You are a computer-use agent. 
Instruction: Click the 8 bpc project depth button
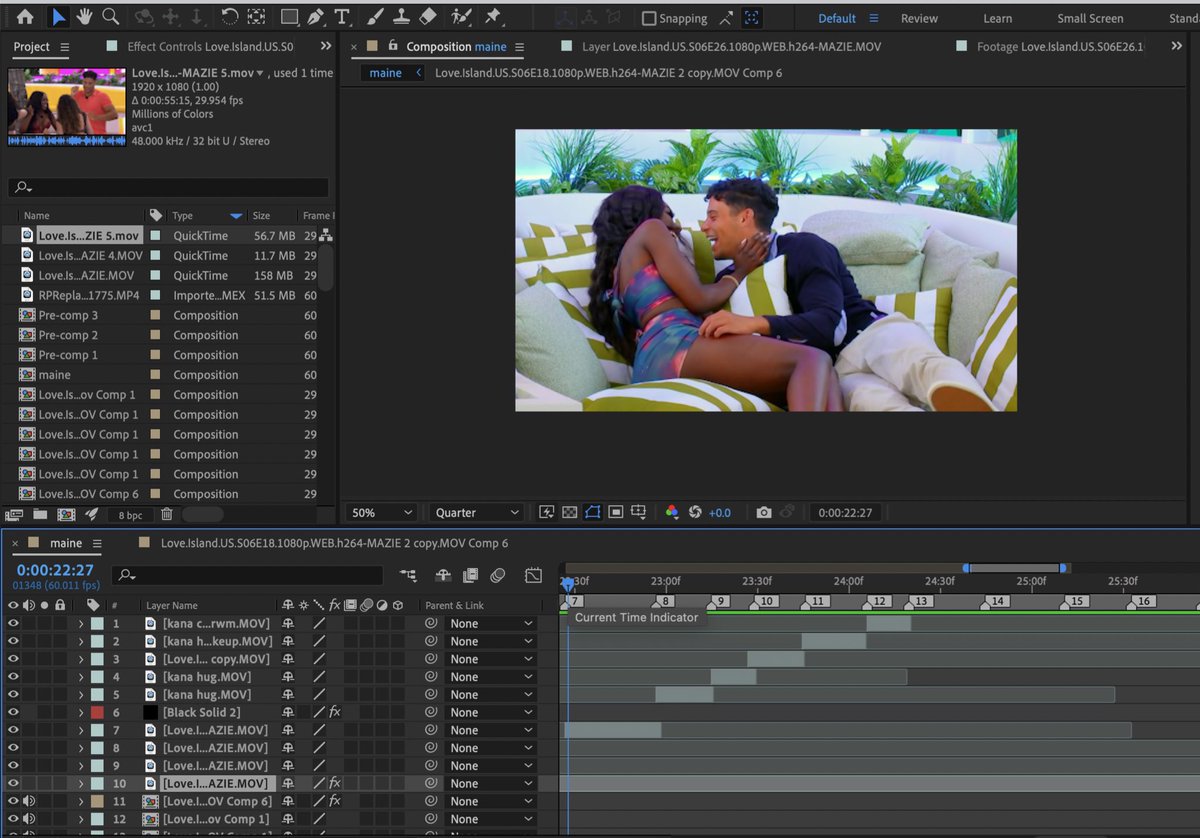click(x=130, y=514)
